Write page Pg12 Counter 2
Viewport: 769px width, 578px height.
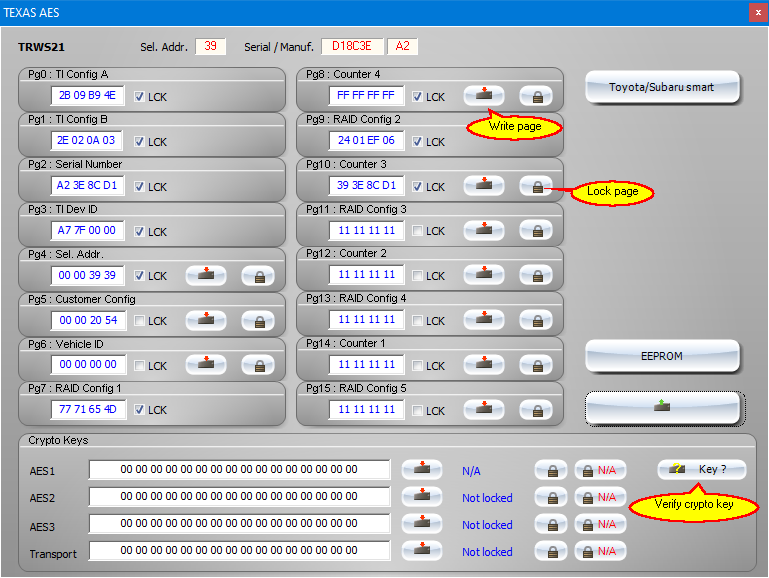pyautogui.click(x=484, y=274)
